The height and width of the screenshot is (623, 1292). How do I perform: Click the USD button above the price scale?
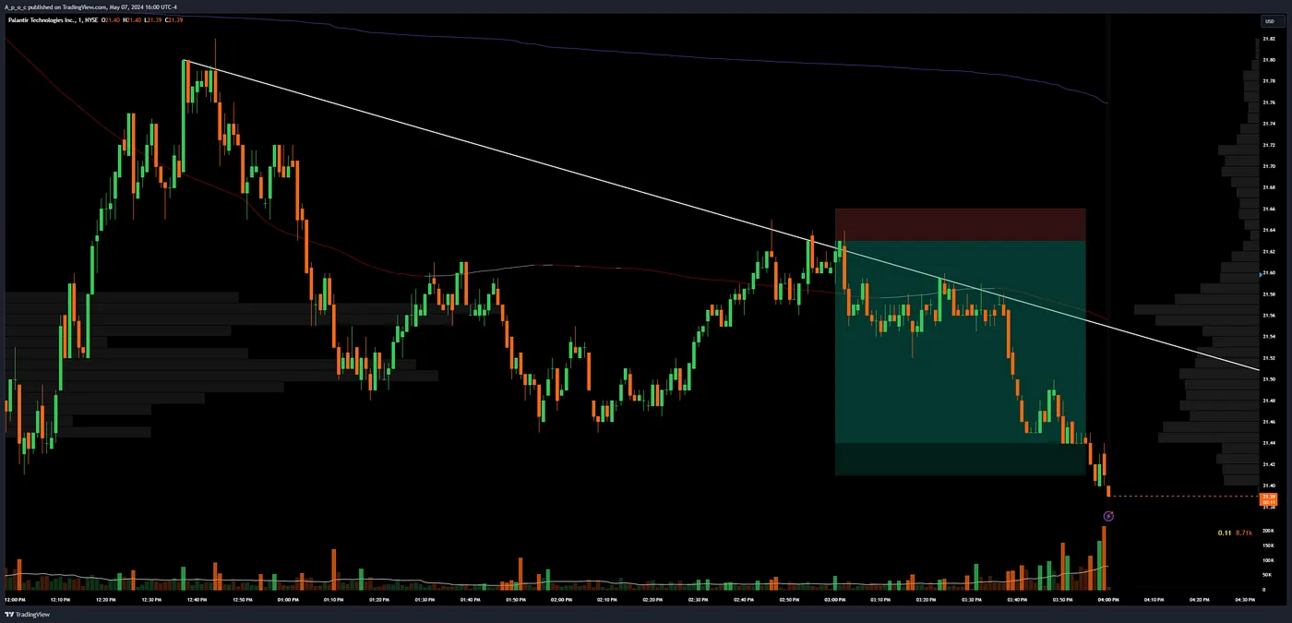click(x=1269, y=21)
